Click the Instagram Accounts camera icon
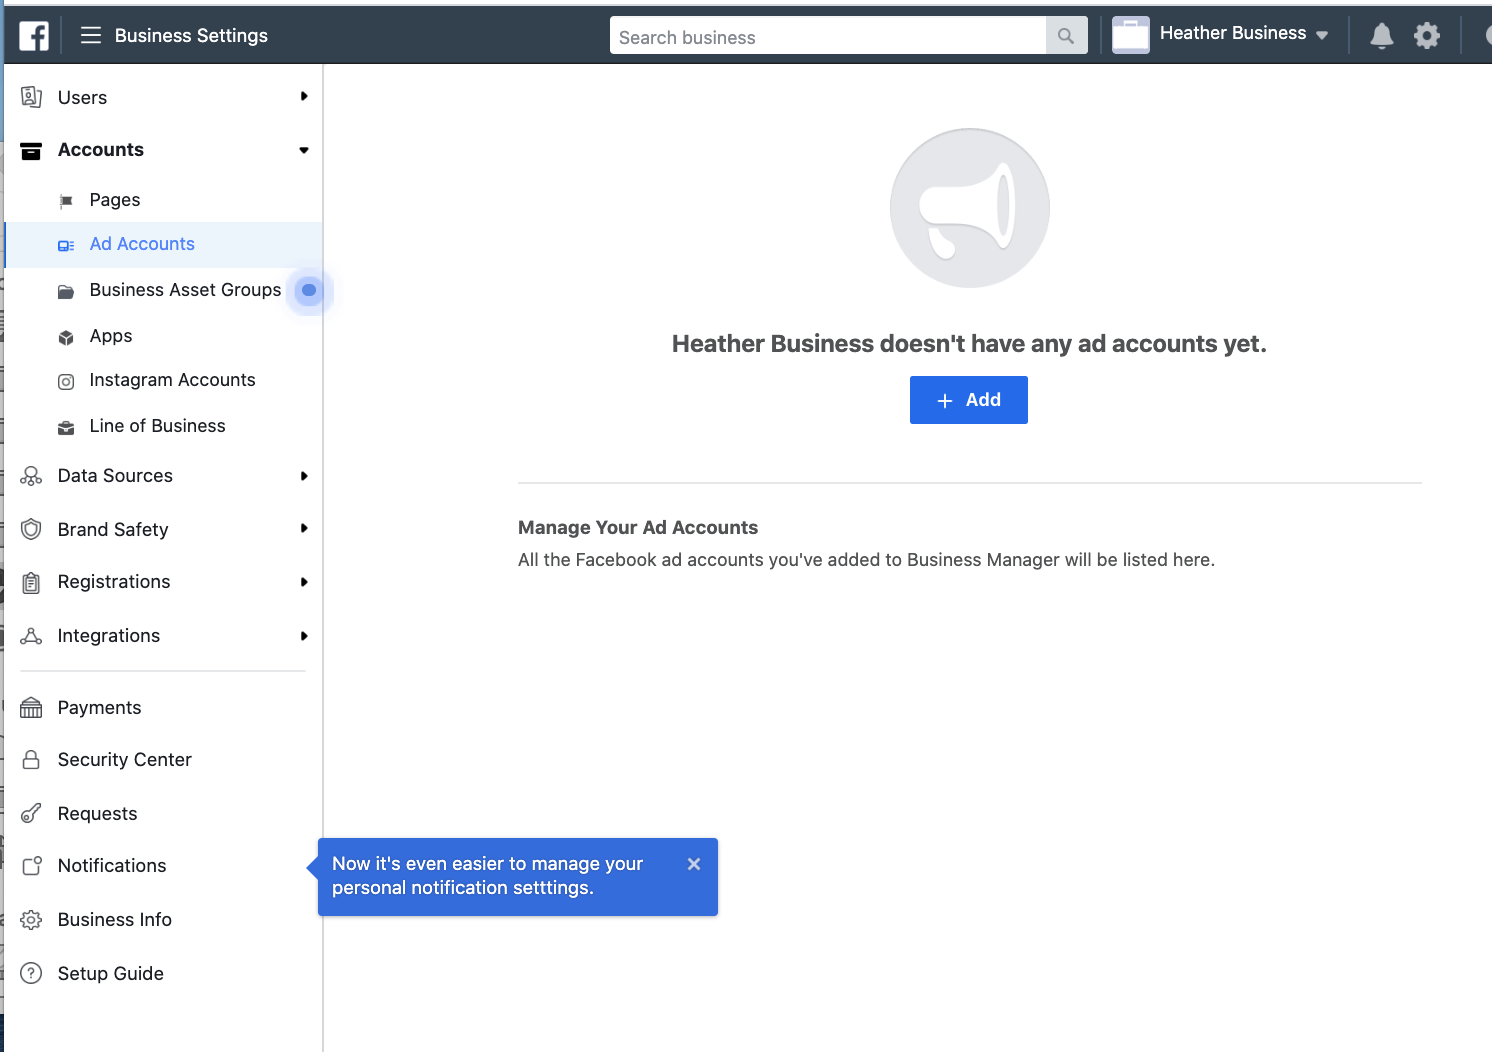The image size is (1492, 1052). [x=66, y=381]
